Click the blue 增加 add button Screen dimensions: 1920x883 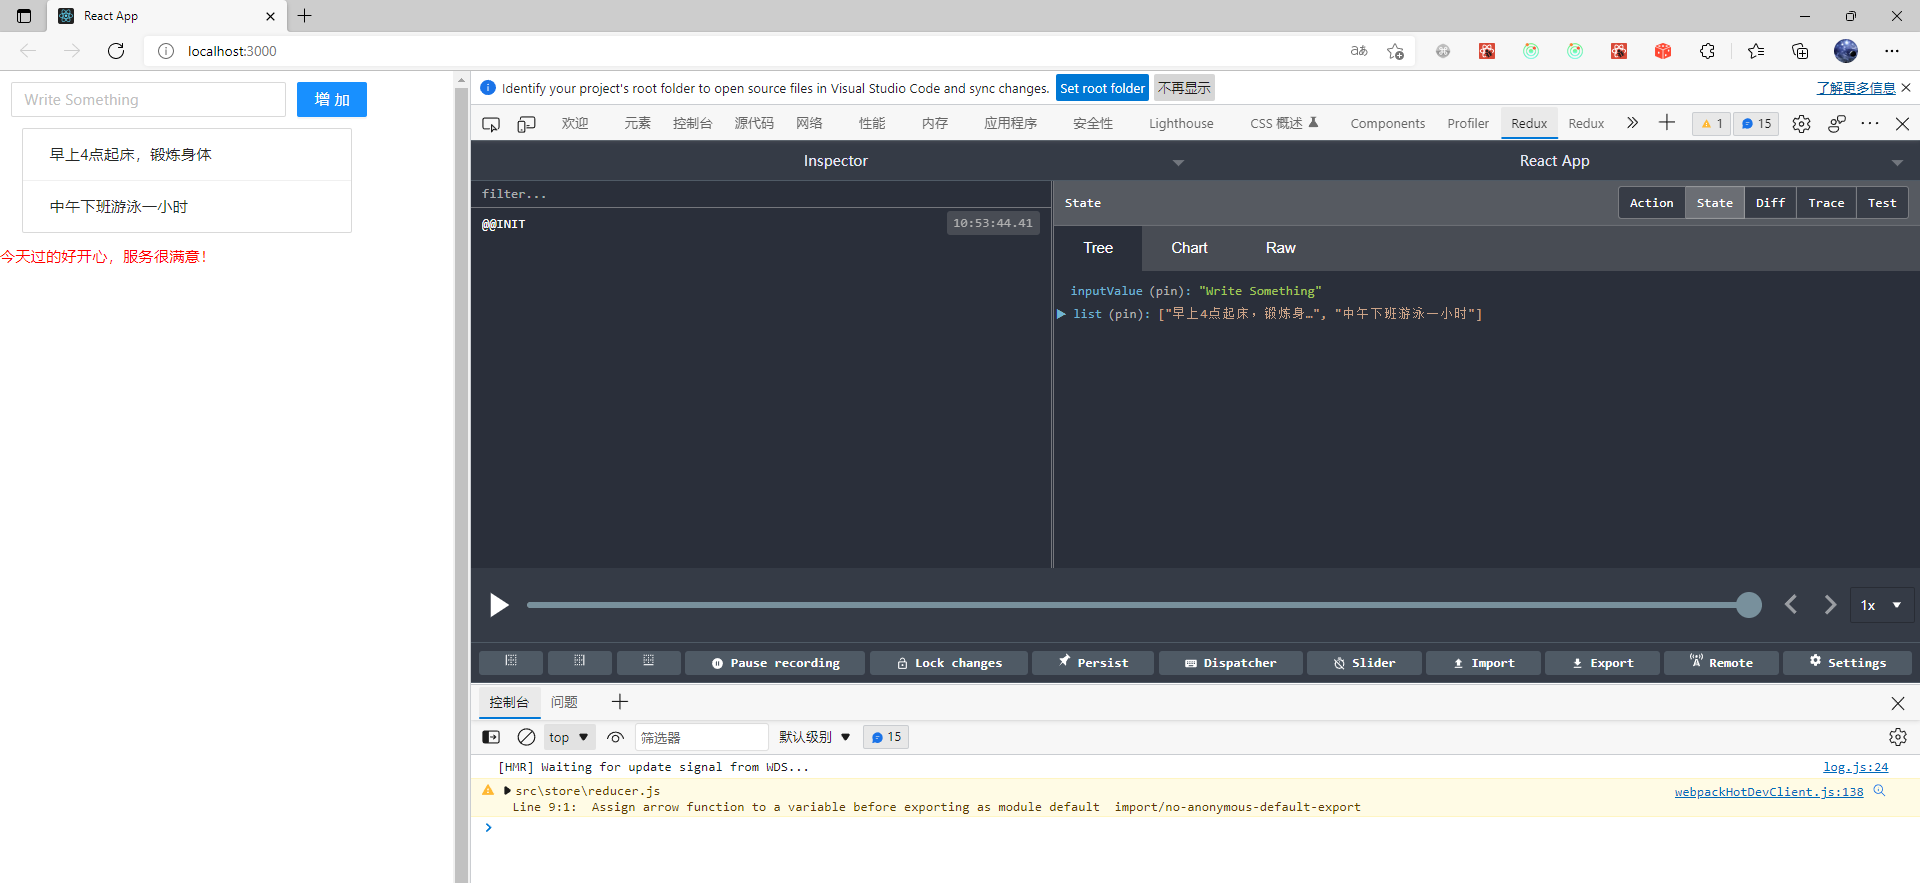[332, 100]
